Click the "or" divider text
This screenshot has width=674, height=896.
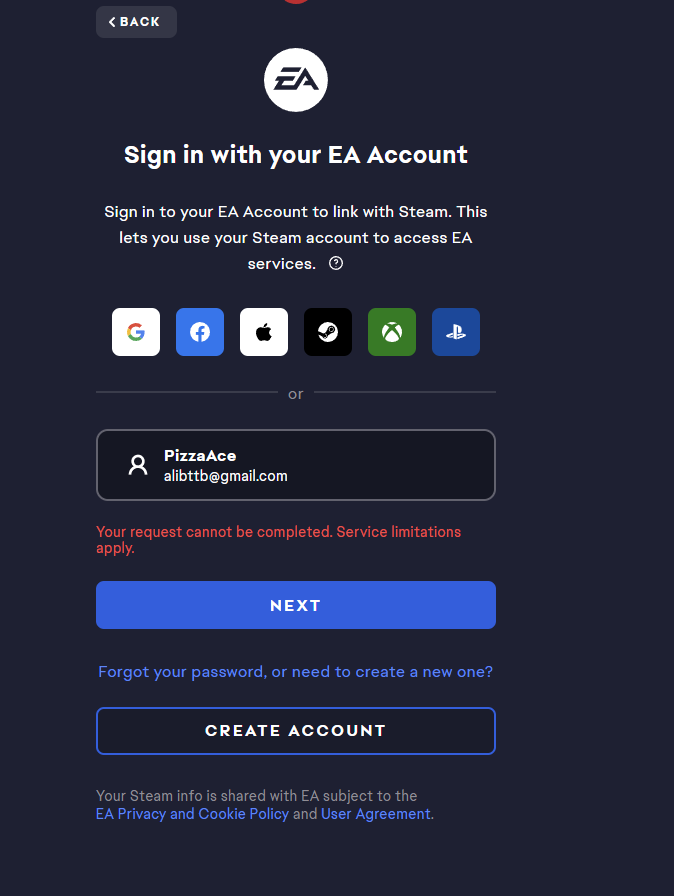[x=296, y=394]
